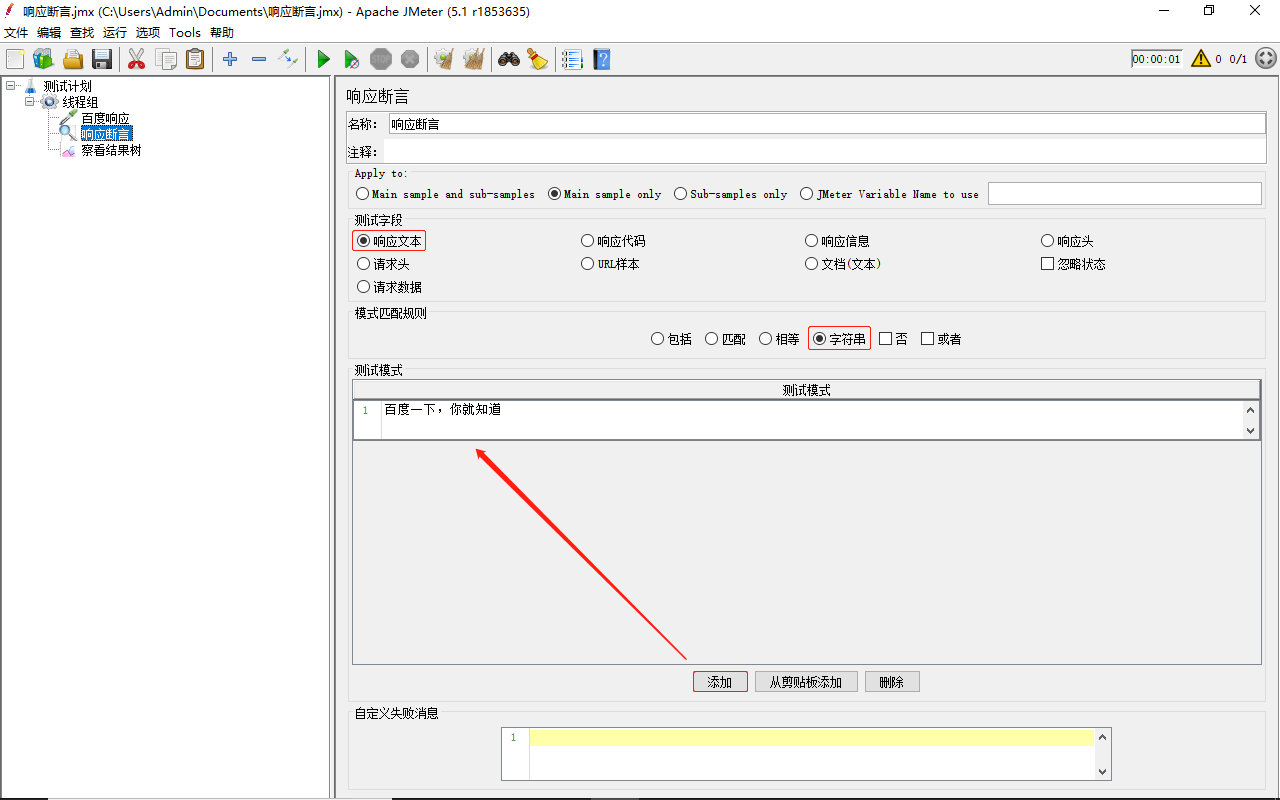The image size is (1280, 800).
Task: Select 文档(文本) radio button
Action: [x=843, y=264]
